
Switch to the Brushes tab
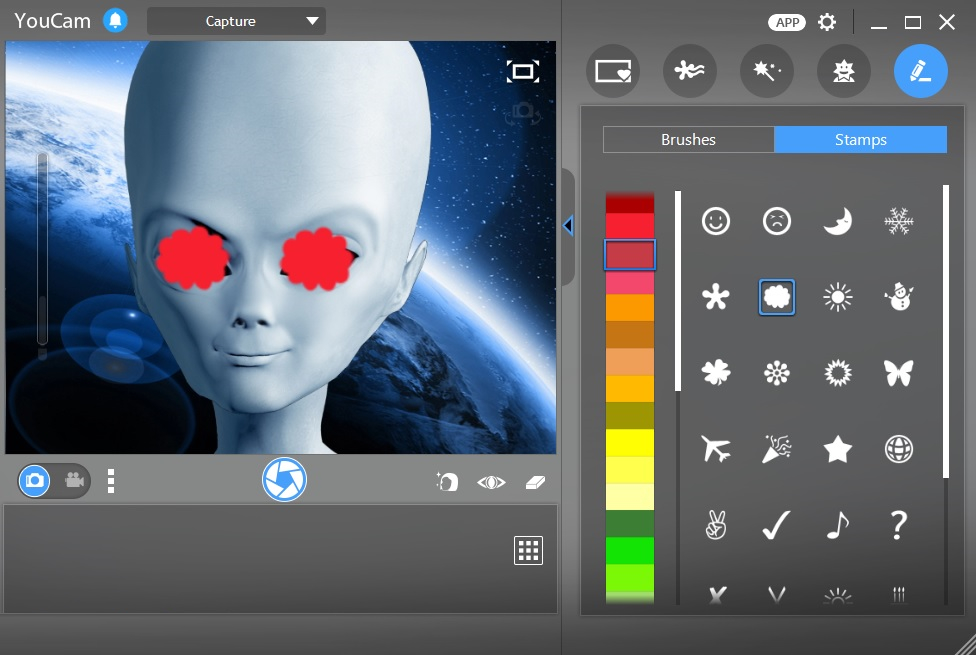tap(688, 139)
